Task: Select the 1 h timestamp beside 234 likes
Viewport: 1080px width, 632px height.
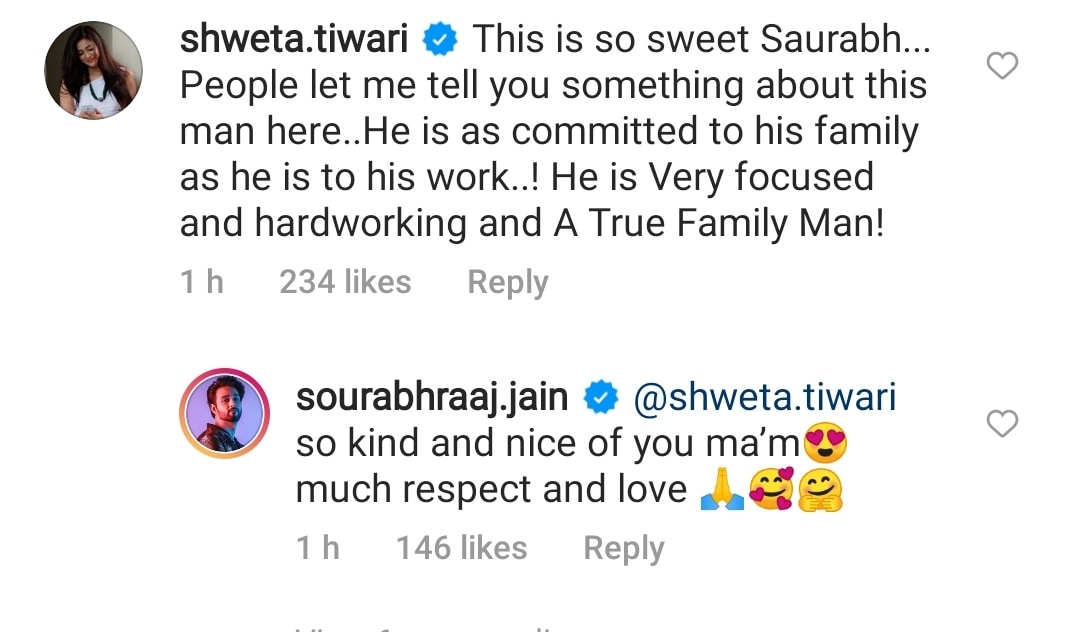Action: click(x=202, y=282)
